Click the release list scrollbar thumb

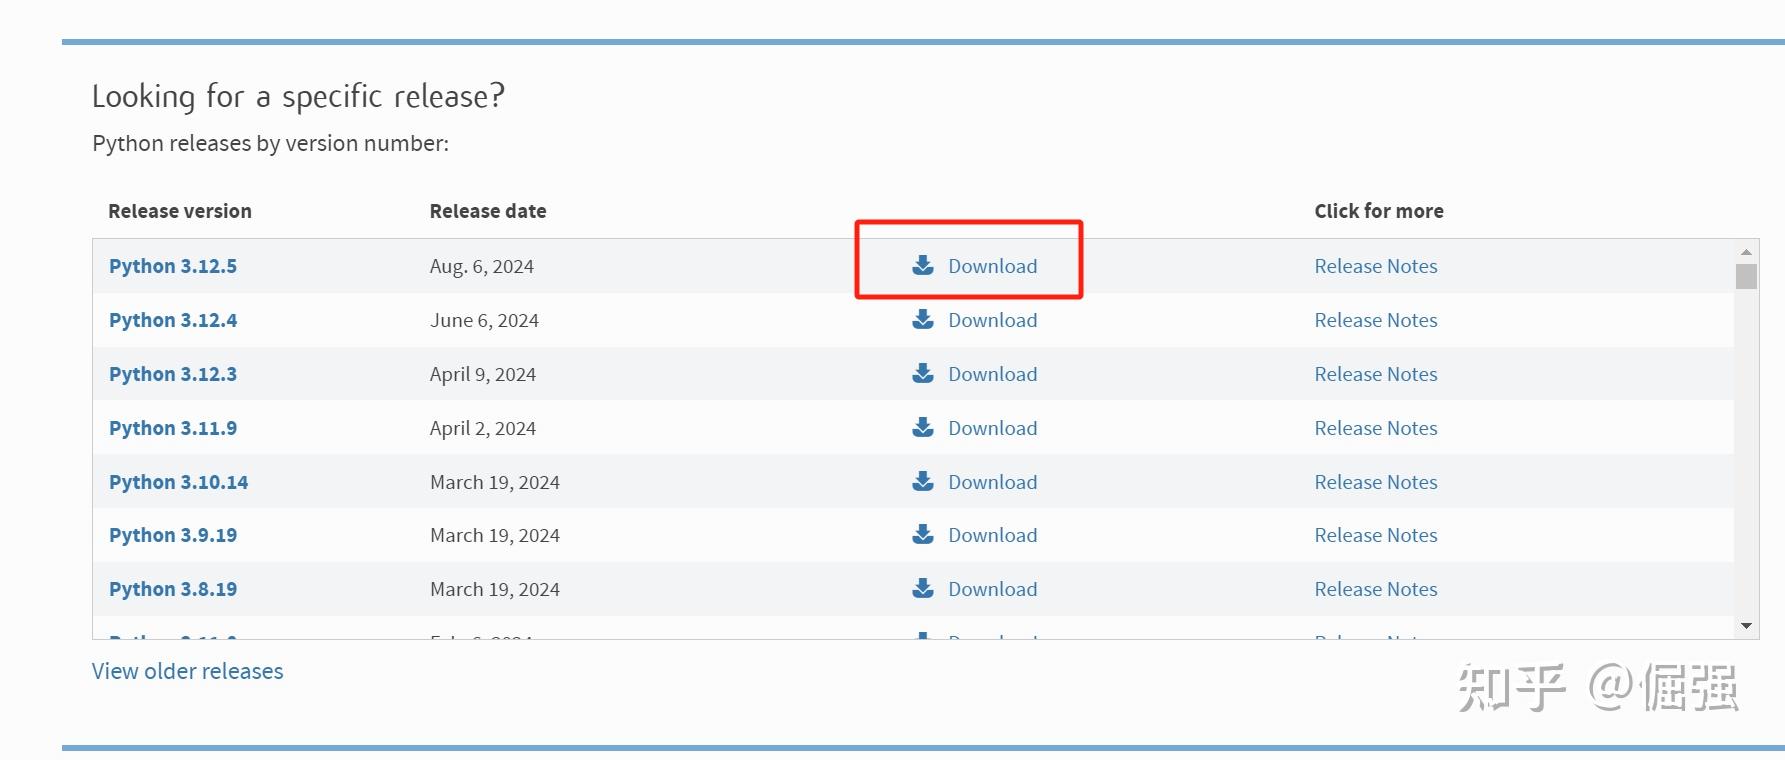click(1746, 276)
